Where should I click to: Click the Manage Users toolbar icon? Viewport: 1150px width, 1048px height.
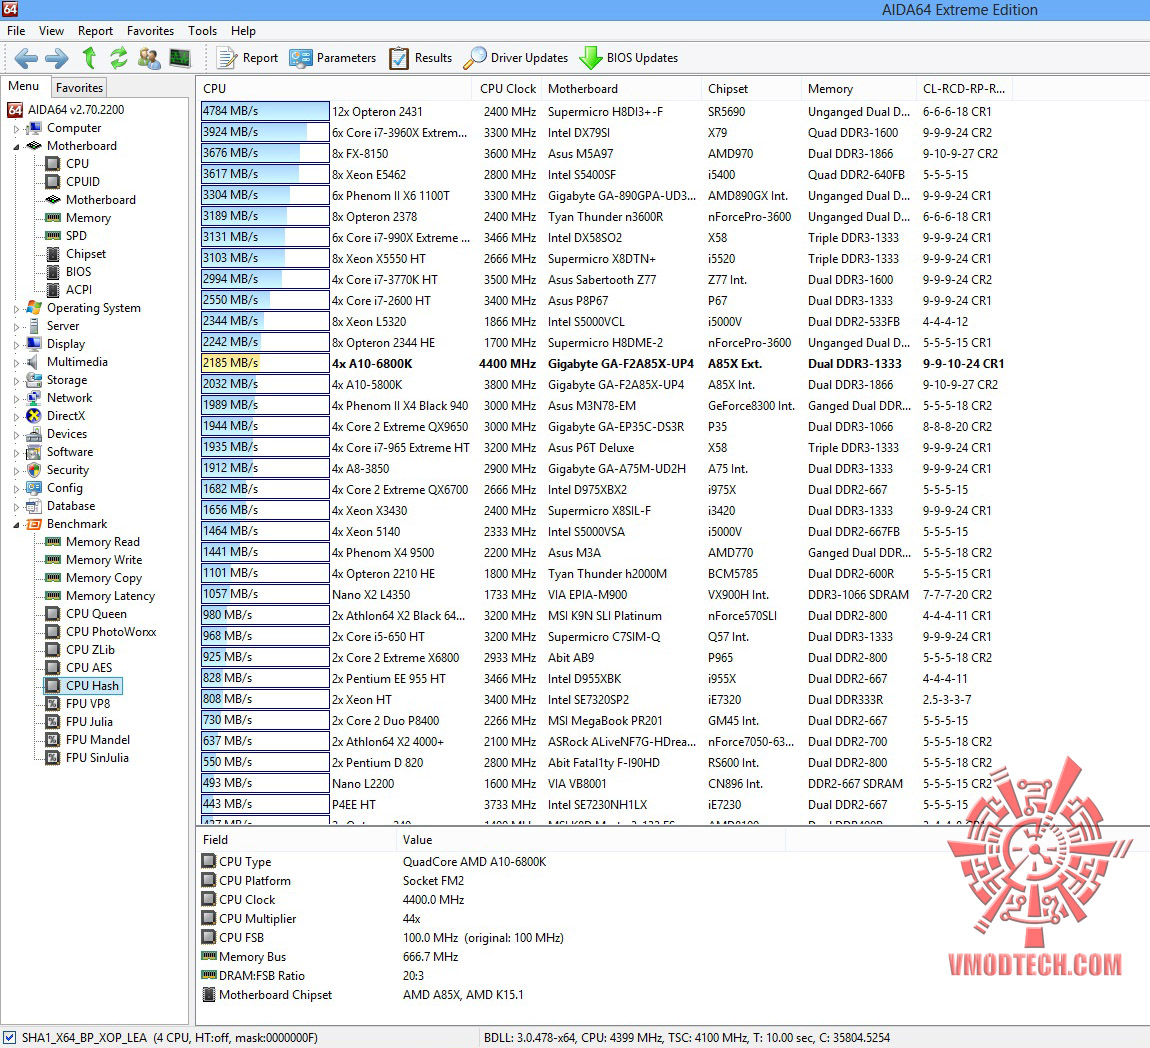point(149,58)
